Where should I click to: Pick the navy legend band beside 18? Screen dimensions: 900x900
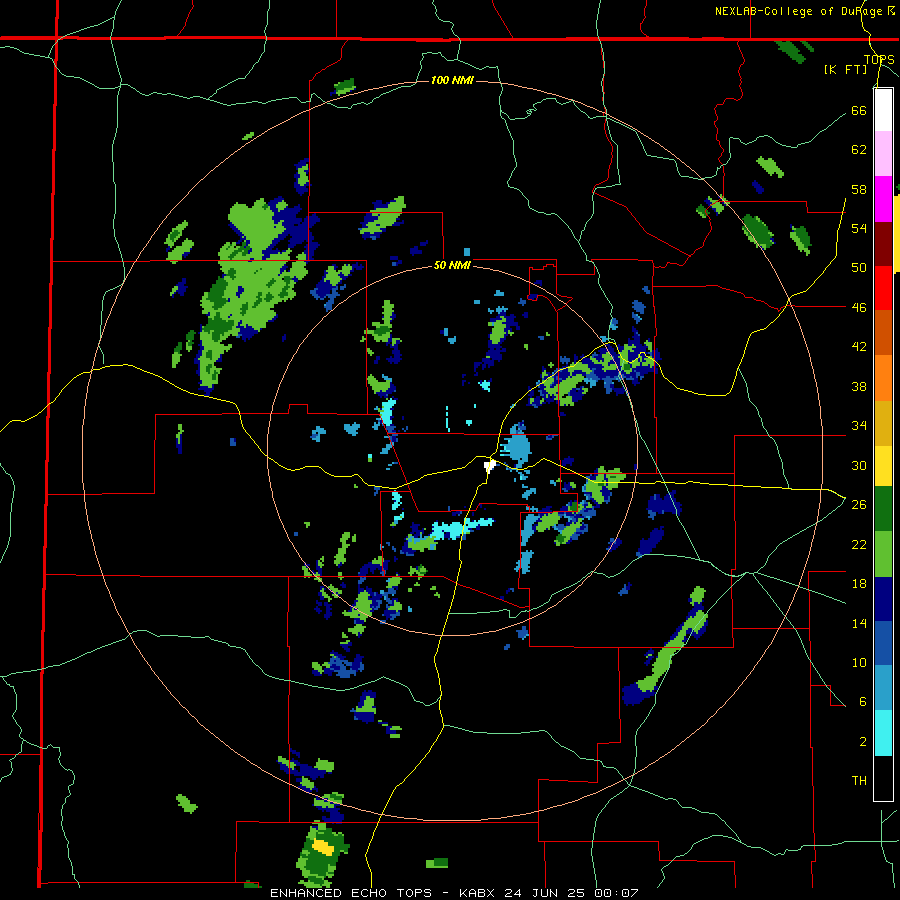tap(883, 599)
